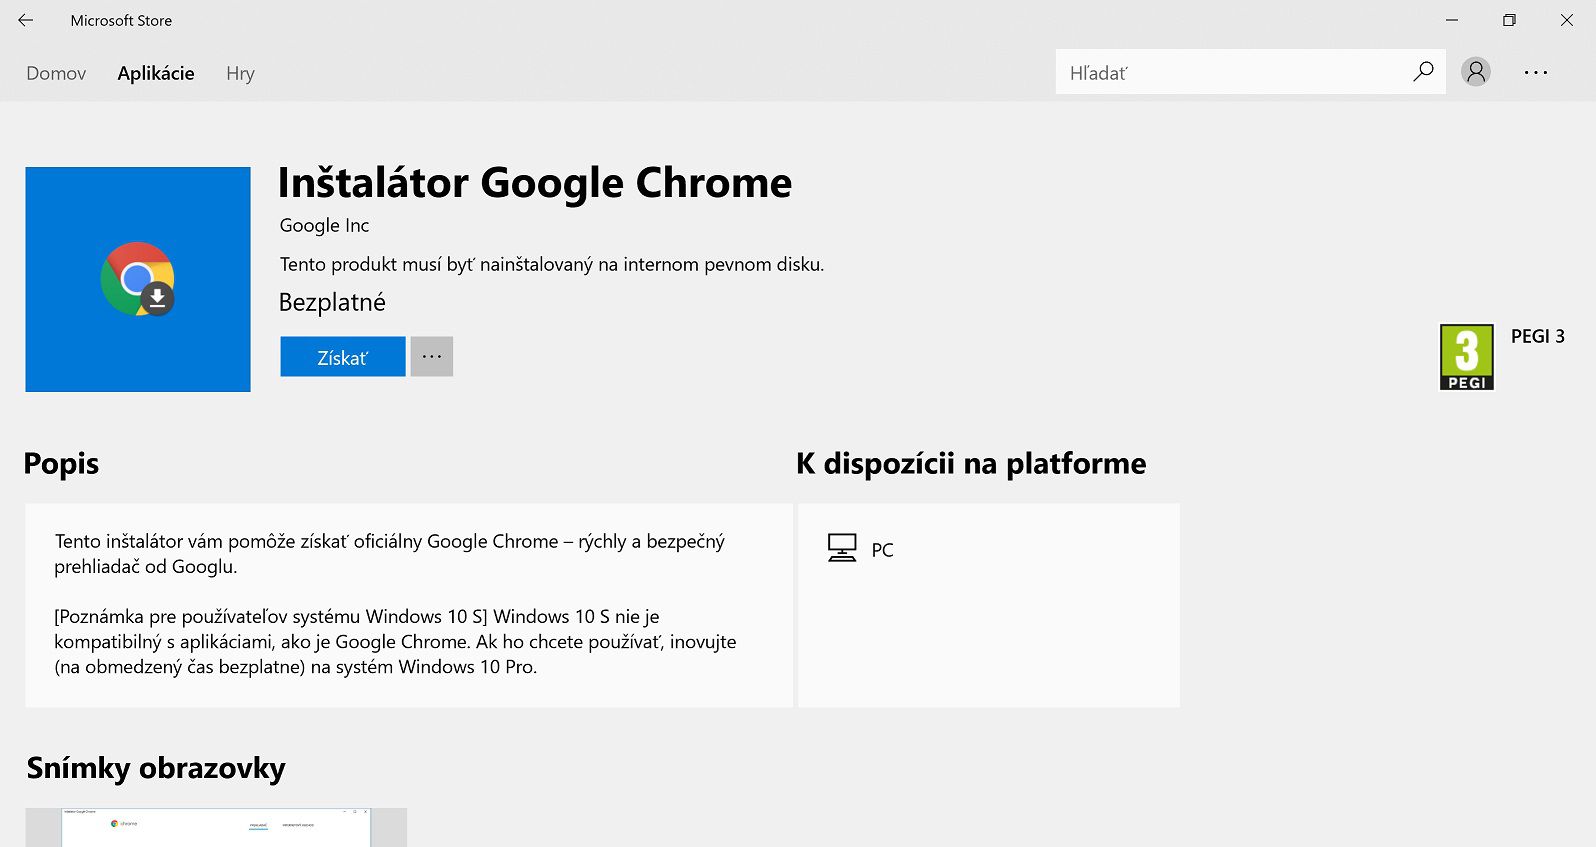
Task: Click the Popis section heading
Action: tap(61, 464)
